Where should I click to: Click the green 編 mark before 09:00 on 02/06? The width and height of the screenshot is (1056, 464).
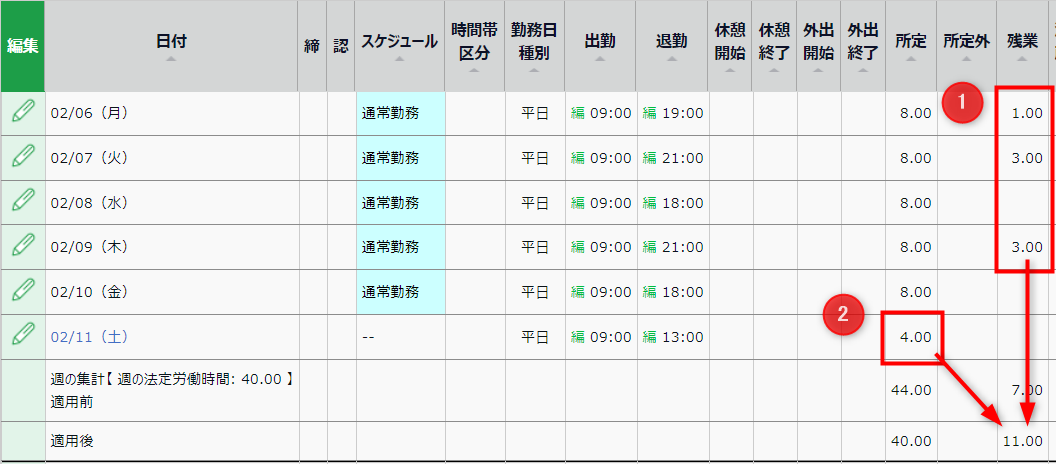tap(578, 113)
